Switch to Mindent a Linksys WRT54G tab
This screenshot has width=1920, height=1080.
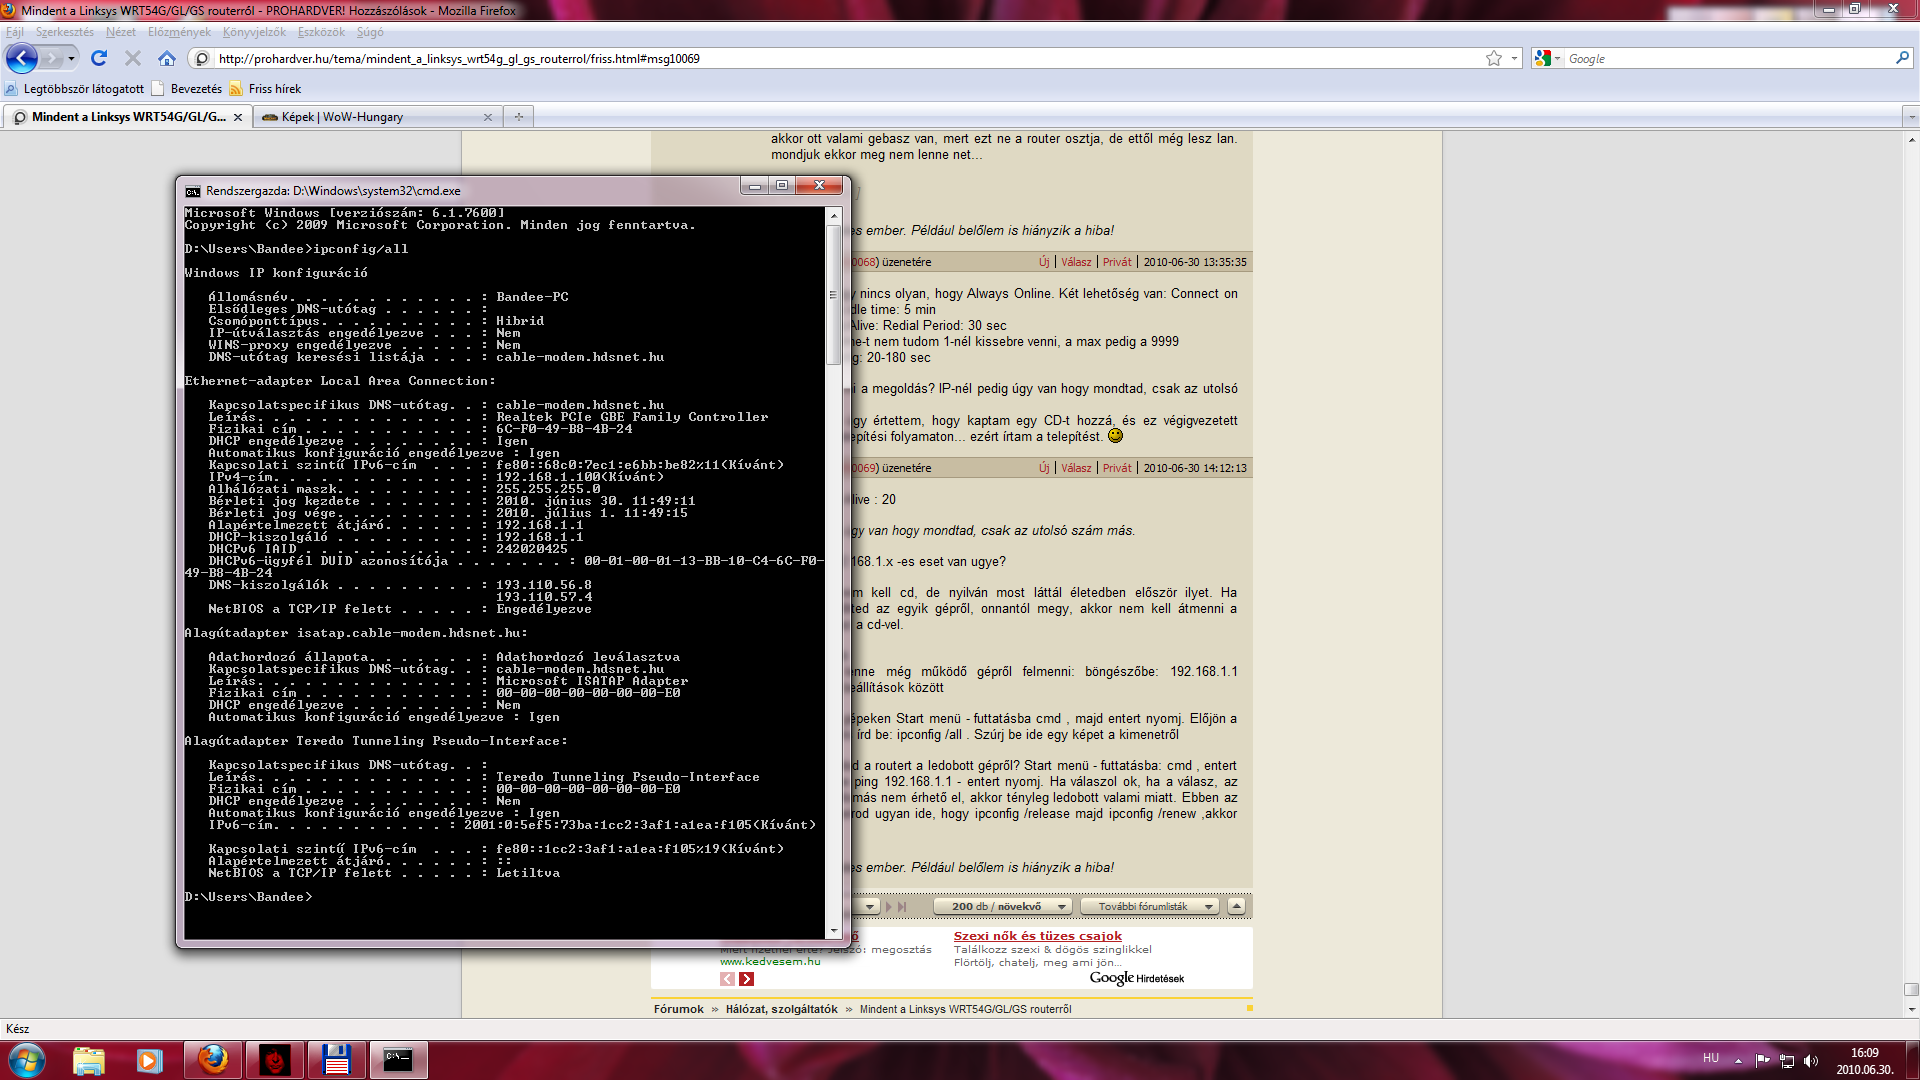(126, 117)
